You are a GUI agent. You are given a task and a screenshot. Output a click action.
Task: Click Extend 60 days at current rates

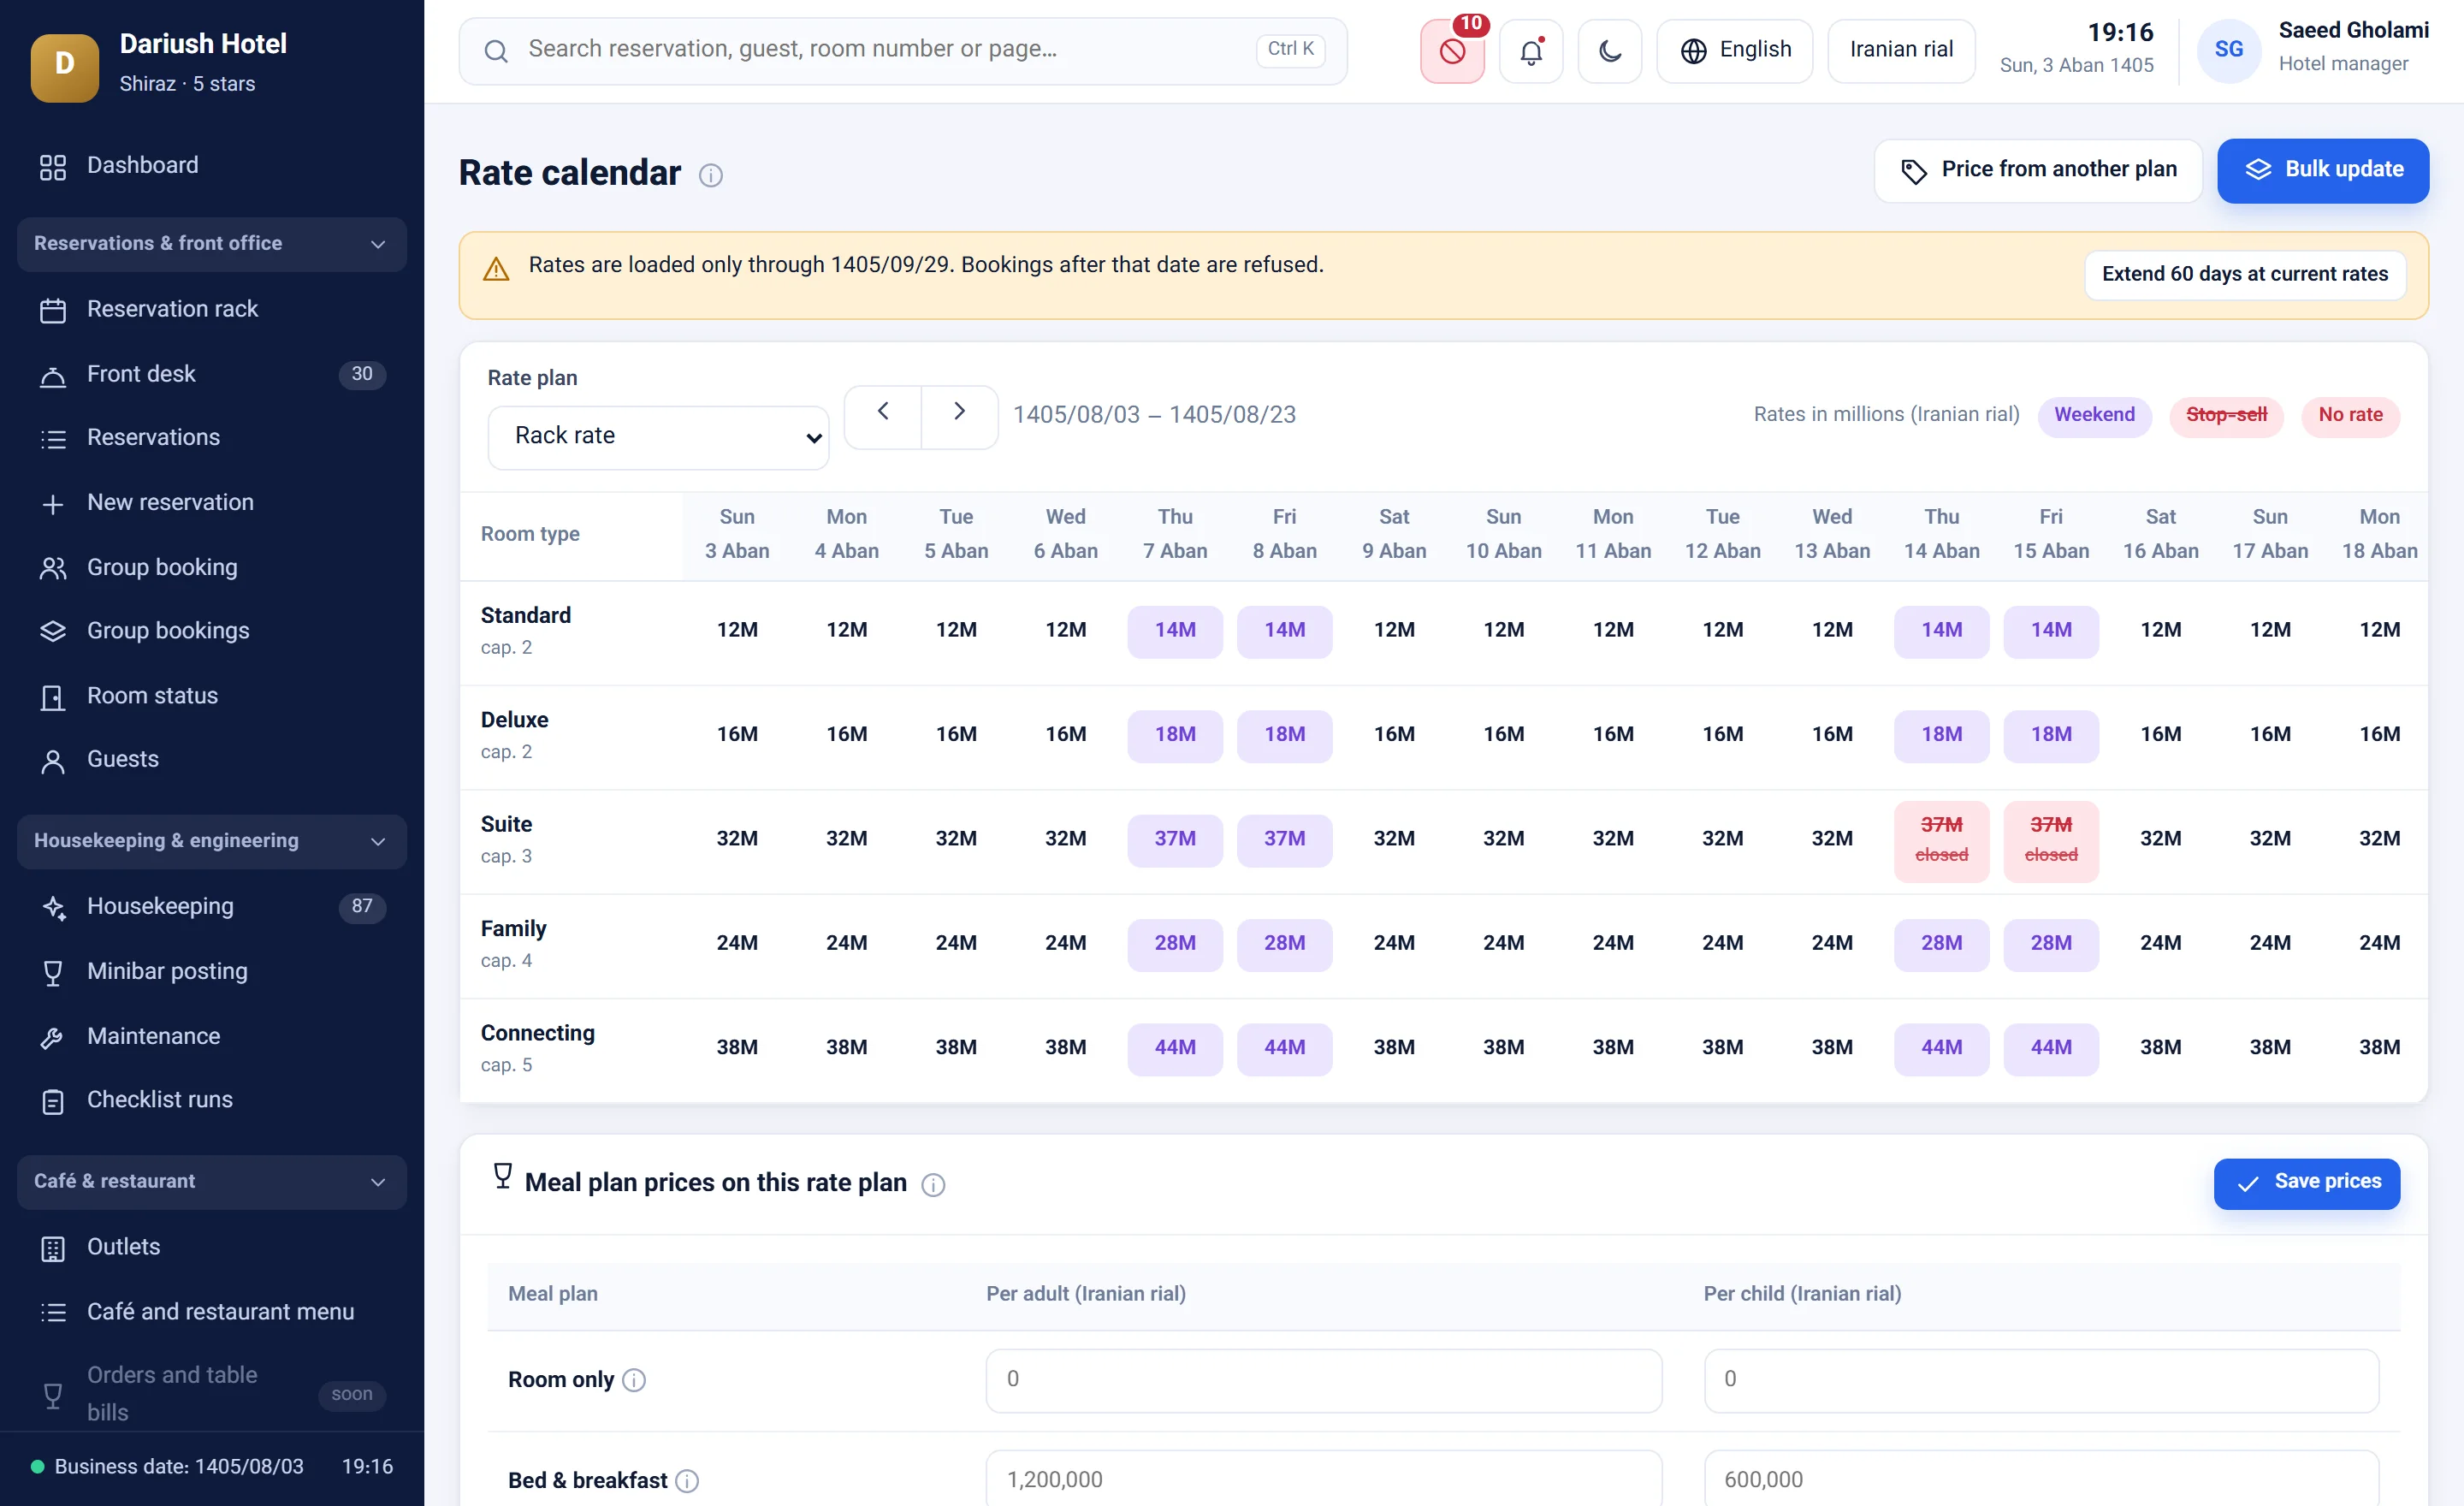pyautogui.click(x=2244, y=275)
